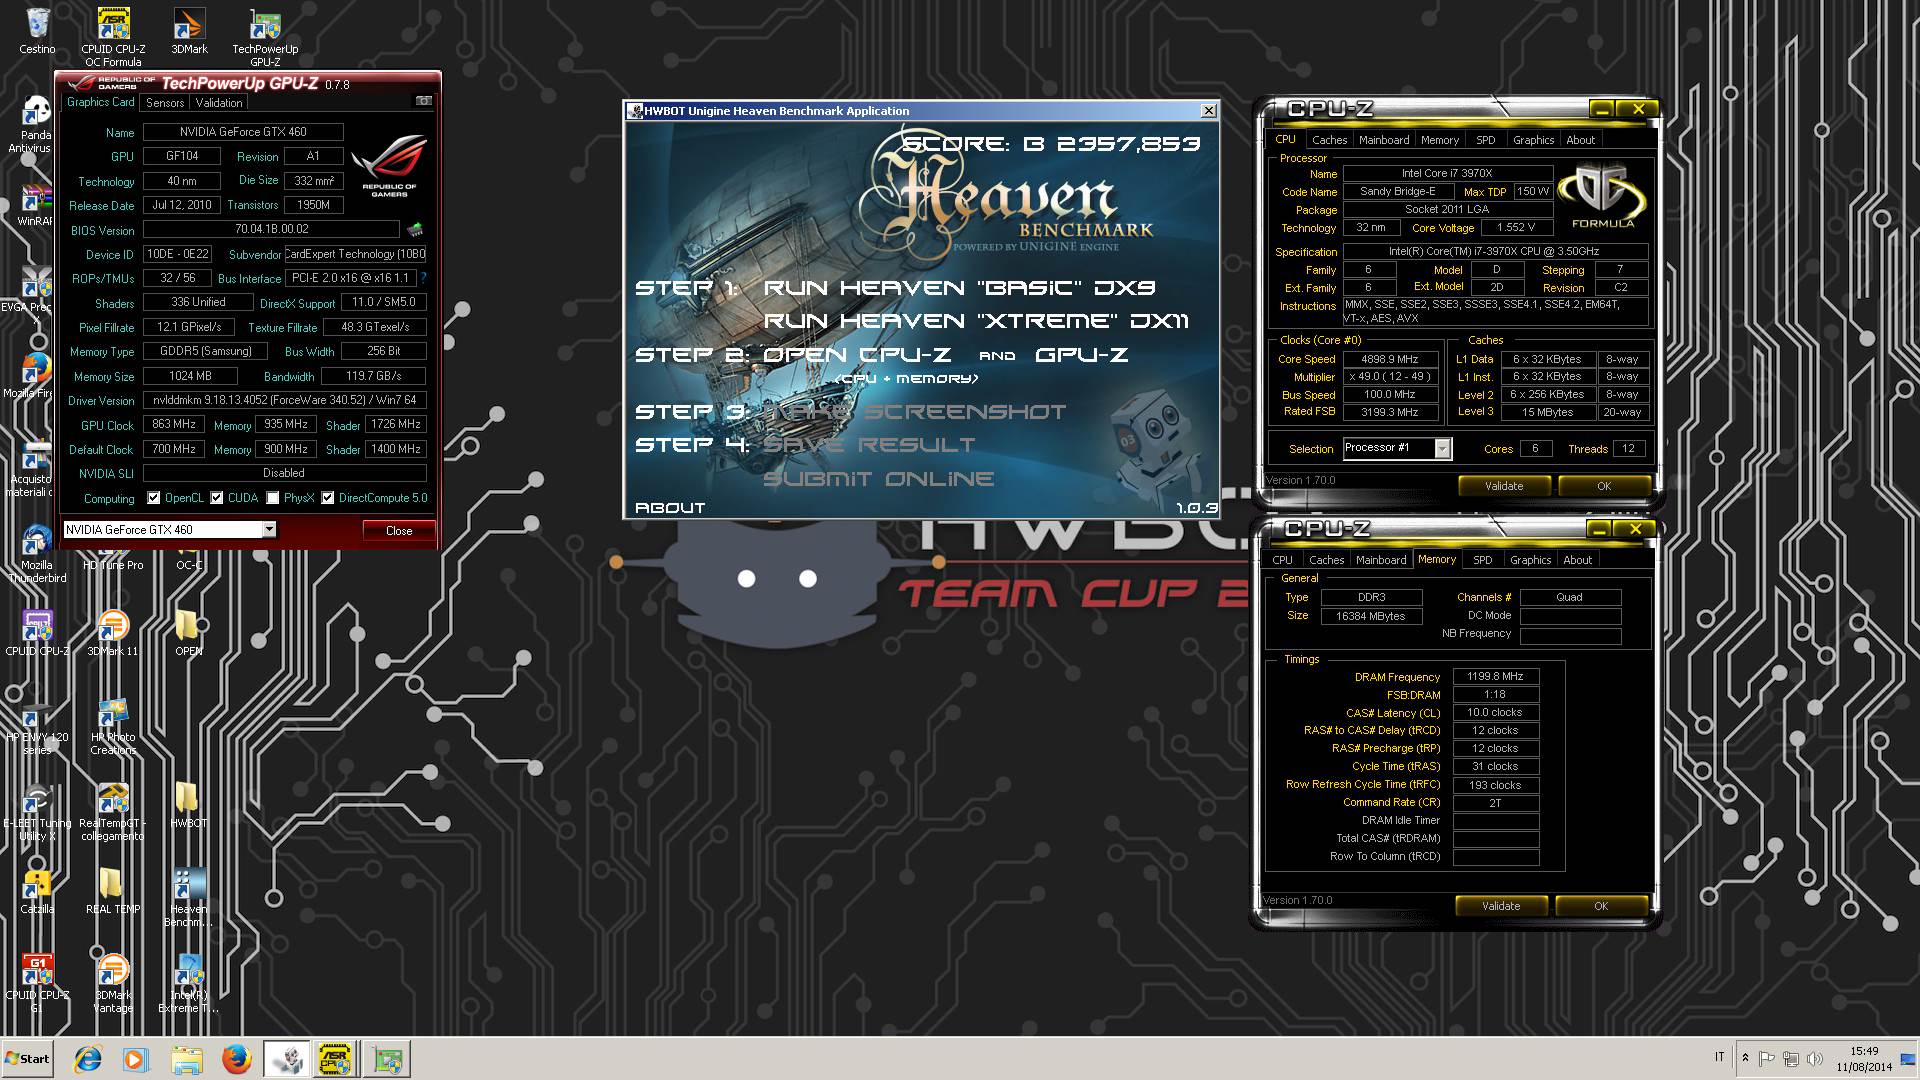The width and height of the screenshot is (1920, 1080).
Task: Click the IT language indicator in taskbar
Action: click(x=1719, y=1057)
